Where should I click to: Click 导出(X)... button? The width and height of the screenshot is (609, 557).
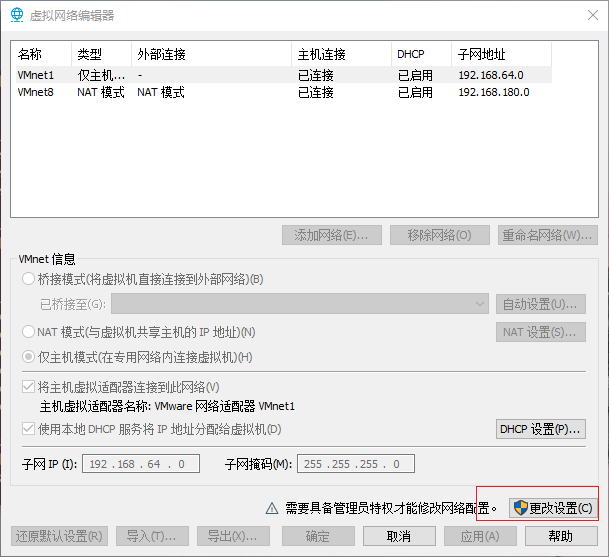[x=233, y=536]
